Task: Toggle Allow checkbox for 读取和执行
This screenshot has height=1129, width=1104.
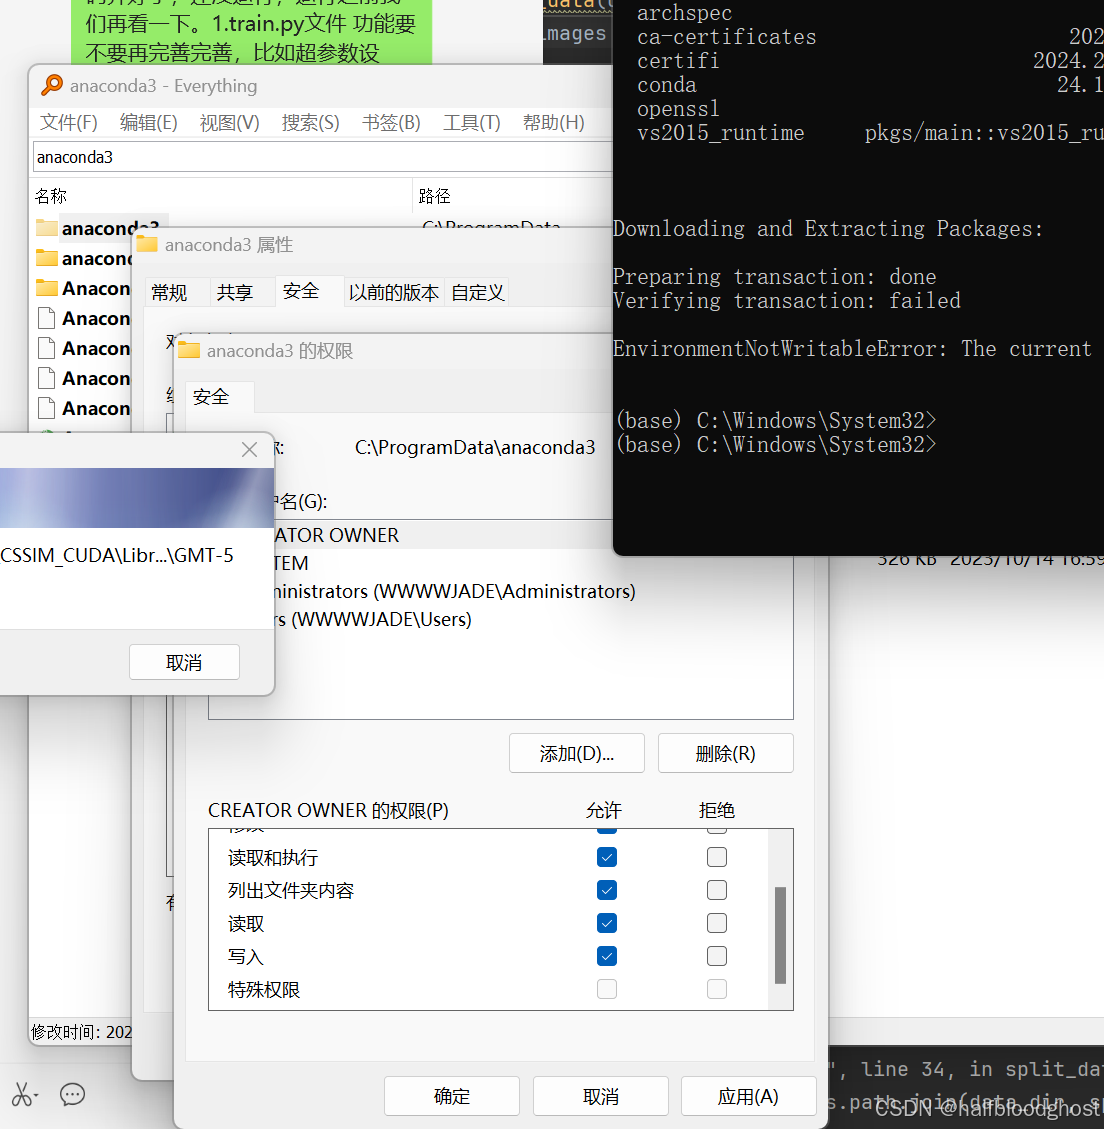Action: point(607,857)
